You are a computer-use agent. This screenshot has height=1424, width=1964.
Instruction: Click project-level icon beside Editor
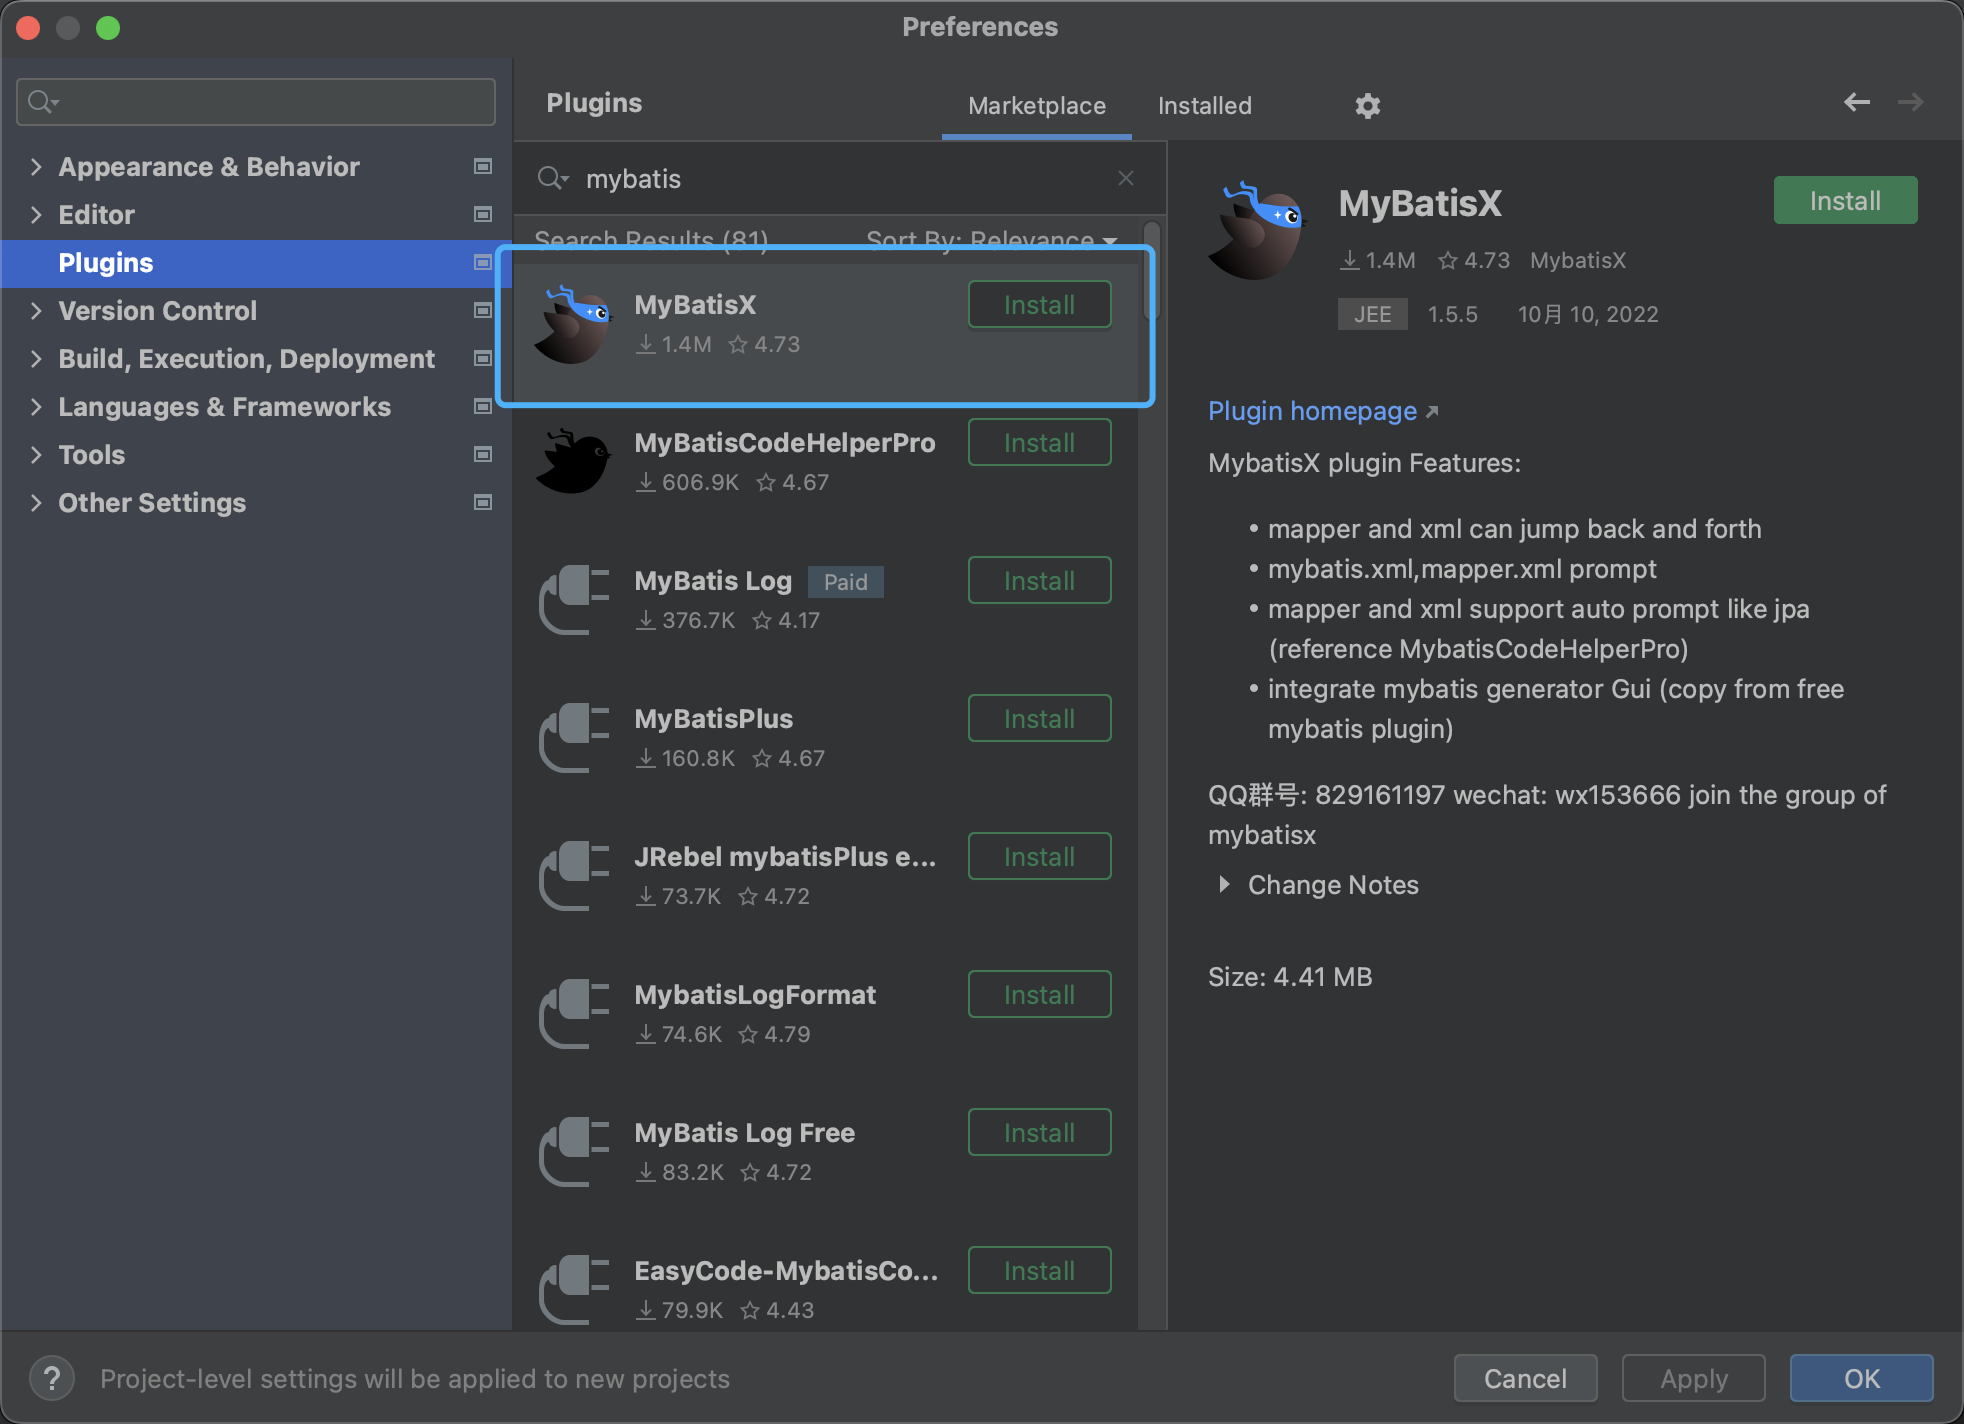pyautogui.click(x=483, y=214)
